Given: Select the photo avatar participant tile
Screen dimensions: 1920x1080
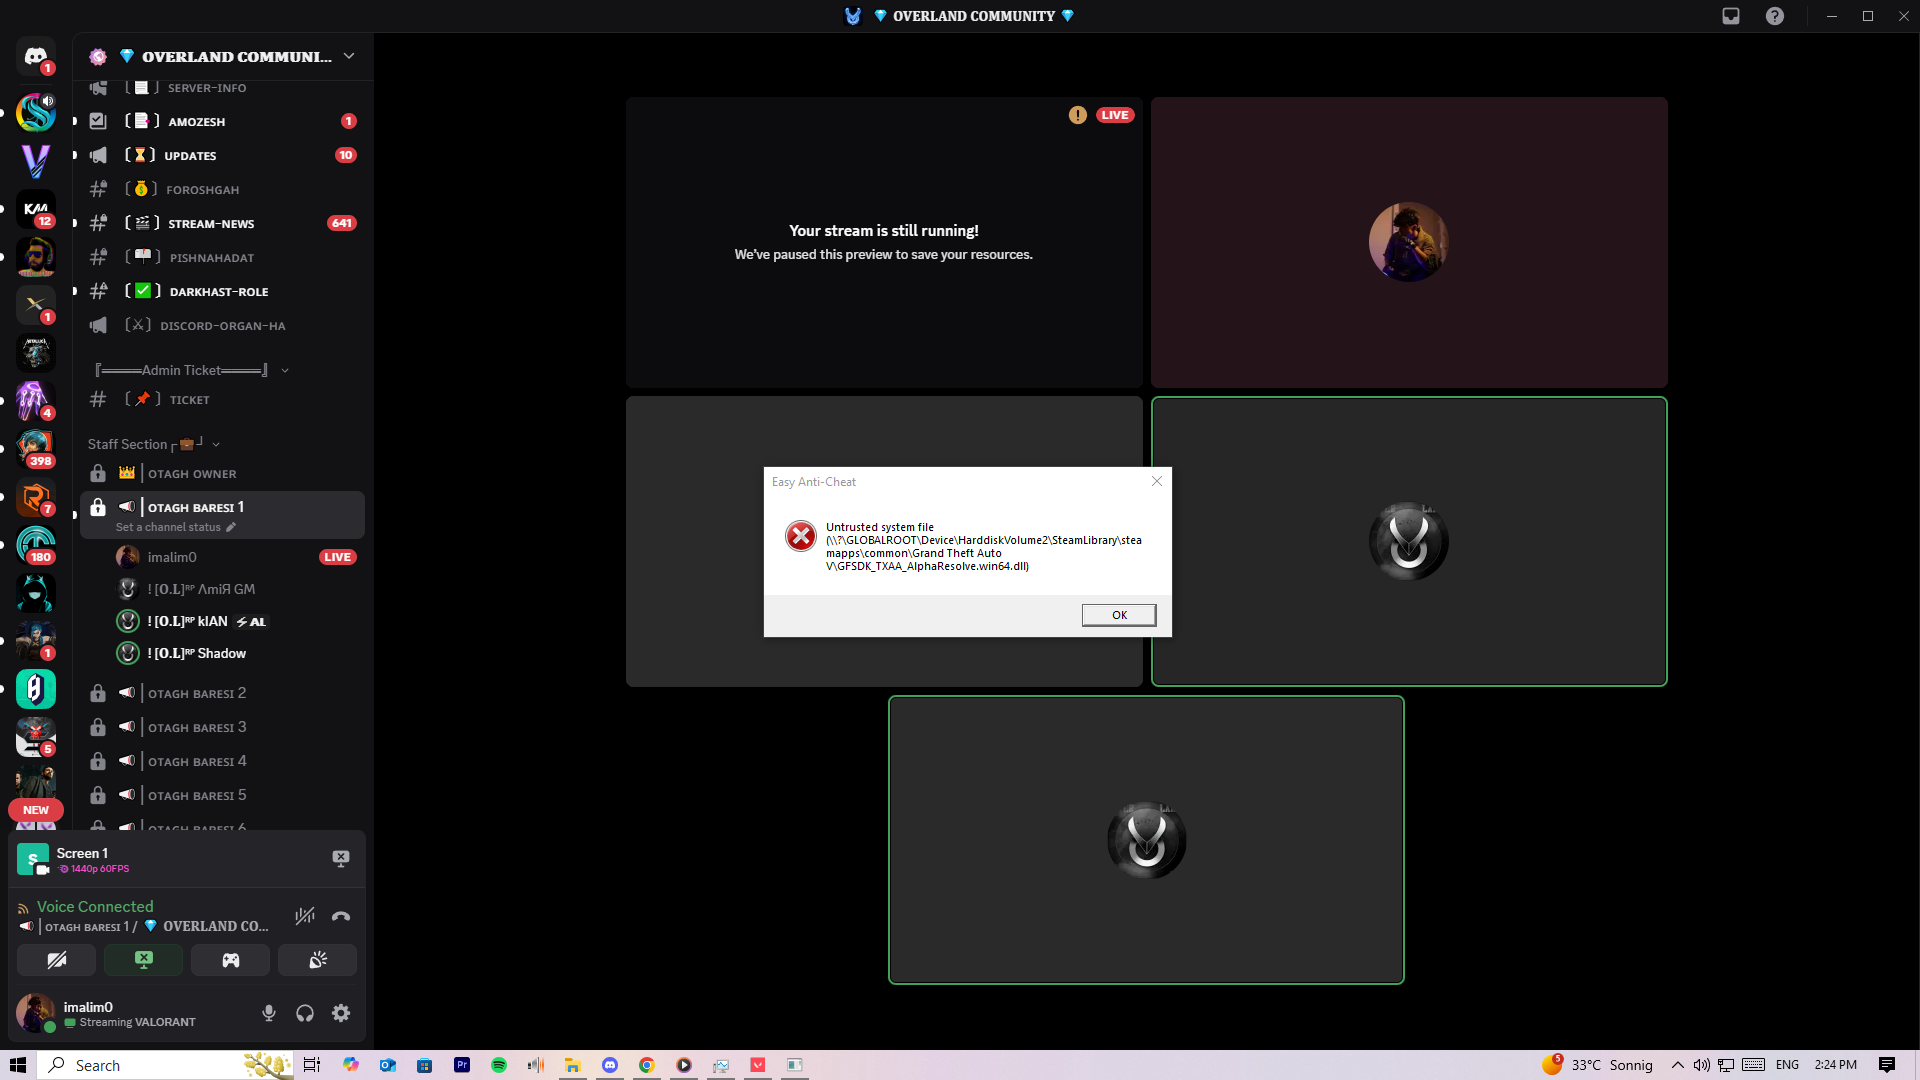Looking at the screenshot, I should pyautogui.click(x=1409, y=242).
